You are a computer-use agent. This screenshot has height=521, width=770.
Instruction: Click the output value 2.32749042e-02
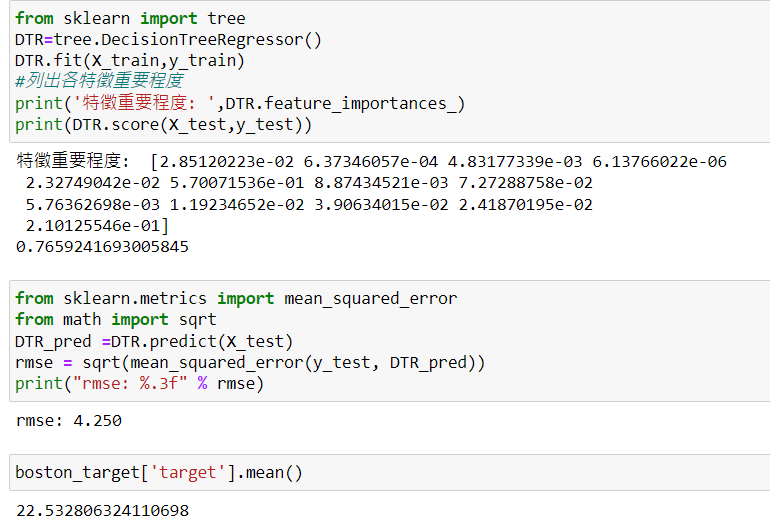pyautogui.click(x=93, y=183)
